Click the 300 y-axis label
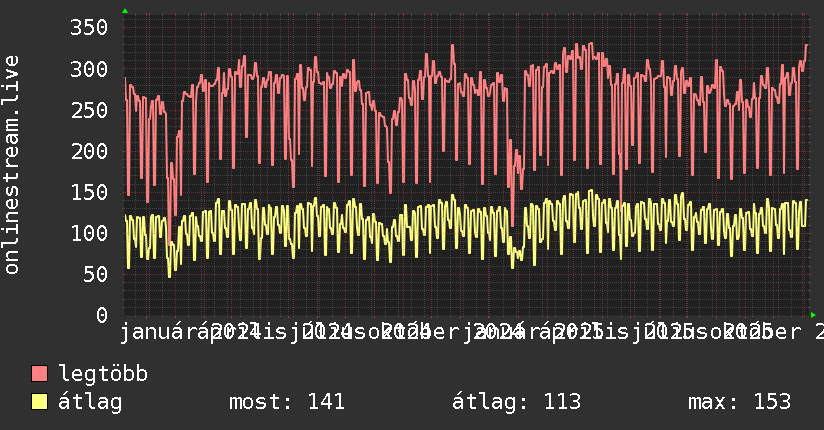Viewport: 824px width, 430px height. pos(89,69)
